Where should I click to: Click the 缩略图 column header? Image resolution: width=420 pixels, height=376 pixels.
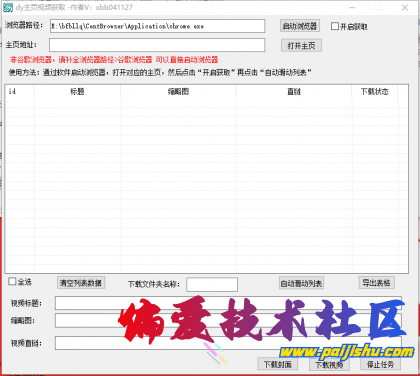(178, 91)
